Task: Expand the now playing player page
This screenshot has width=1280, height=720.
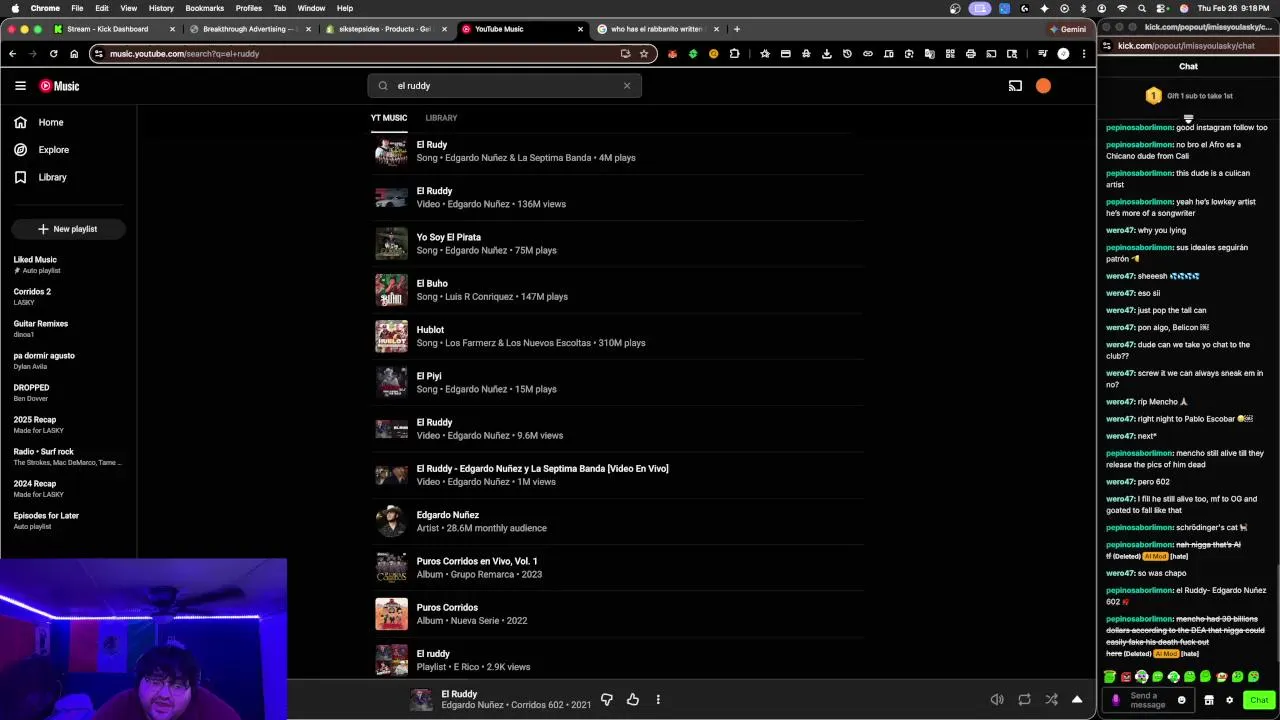Action: tap(1077, 700)
